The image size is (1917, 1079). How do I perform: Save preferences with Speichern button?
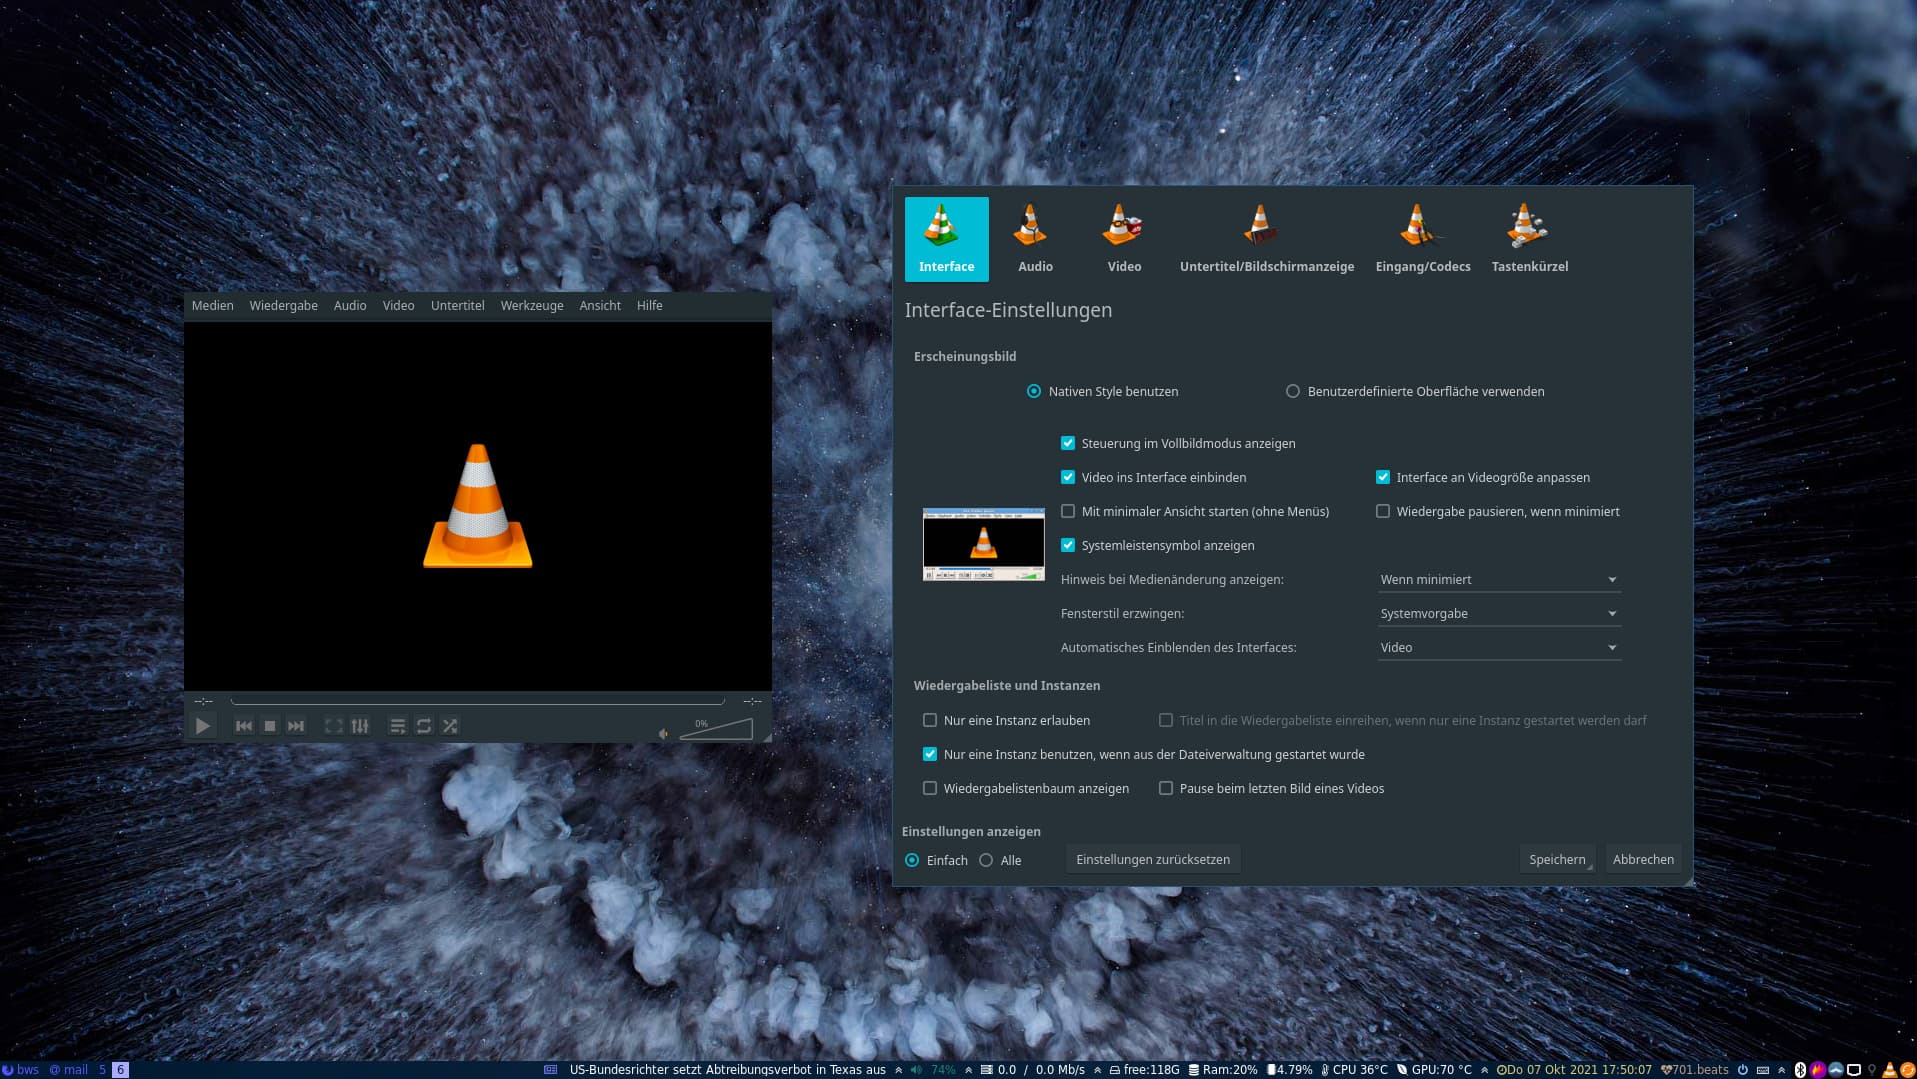pyautogui.click(x=1557, y=859)
